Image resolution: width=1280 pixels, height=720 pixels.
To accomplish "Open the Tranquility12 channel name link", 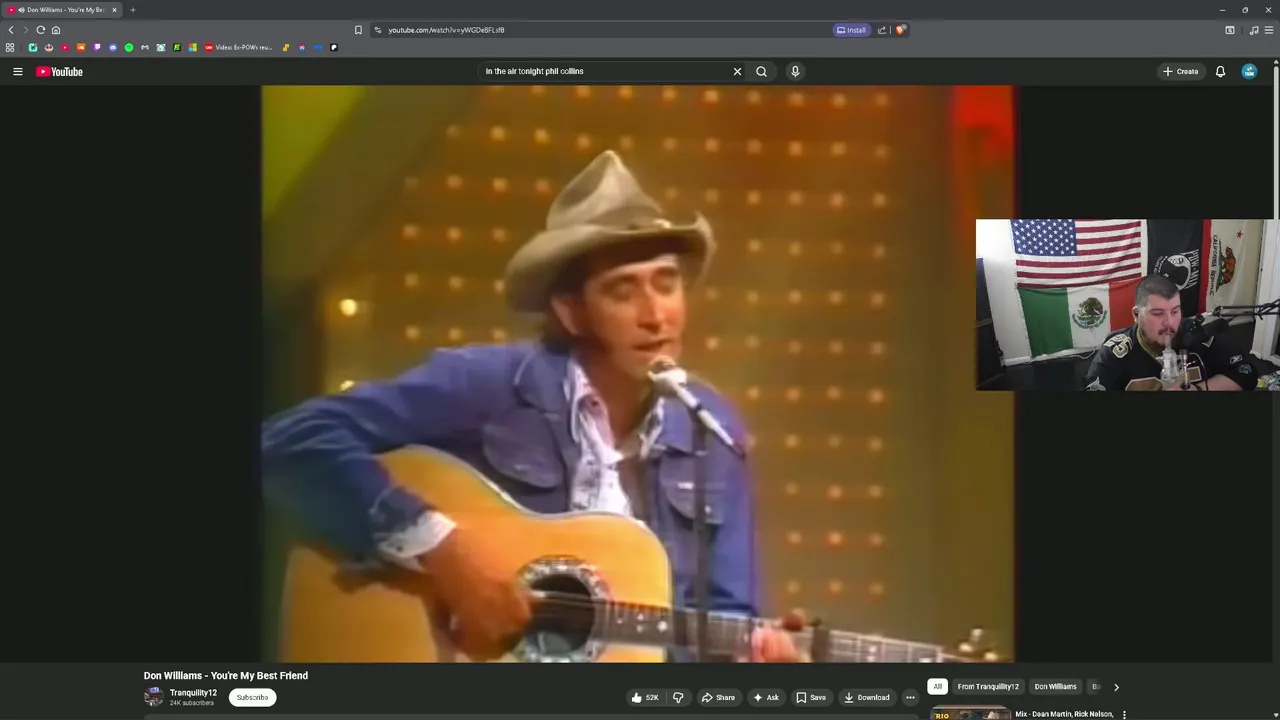I will tap(193, 693).
